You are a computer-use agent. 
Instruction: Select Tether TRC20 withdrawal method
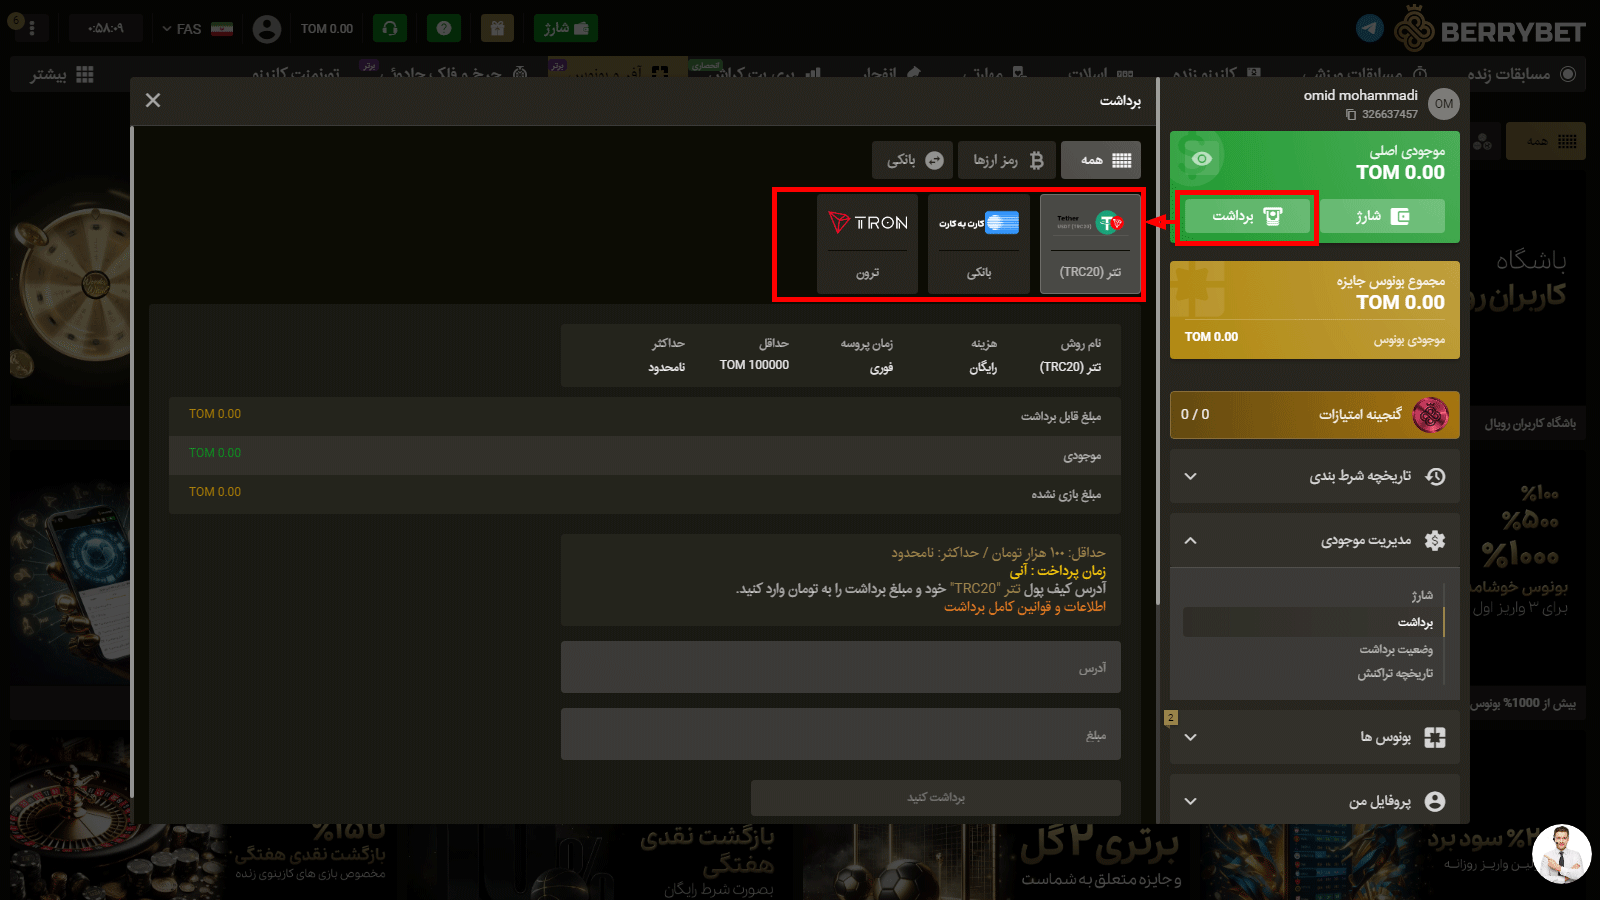click(x=1090, y=244)
